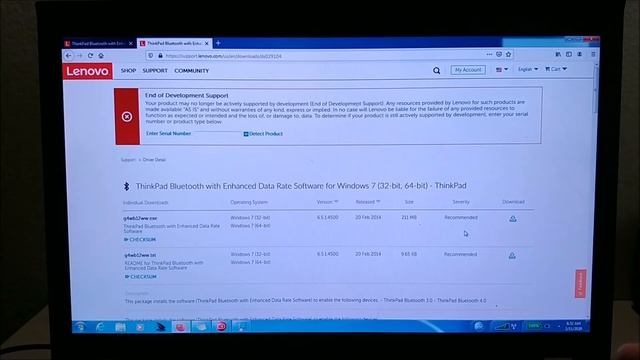Click the battery indicator in system tray
The width and height of the screenshot is (640, 360).
pyautogui.click(x=533, y=326)
